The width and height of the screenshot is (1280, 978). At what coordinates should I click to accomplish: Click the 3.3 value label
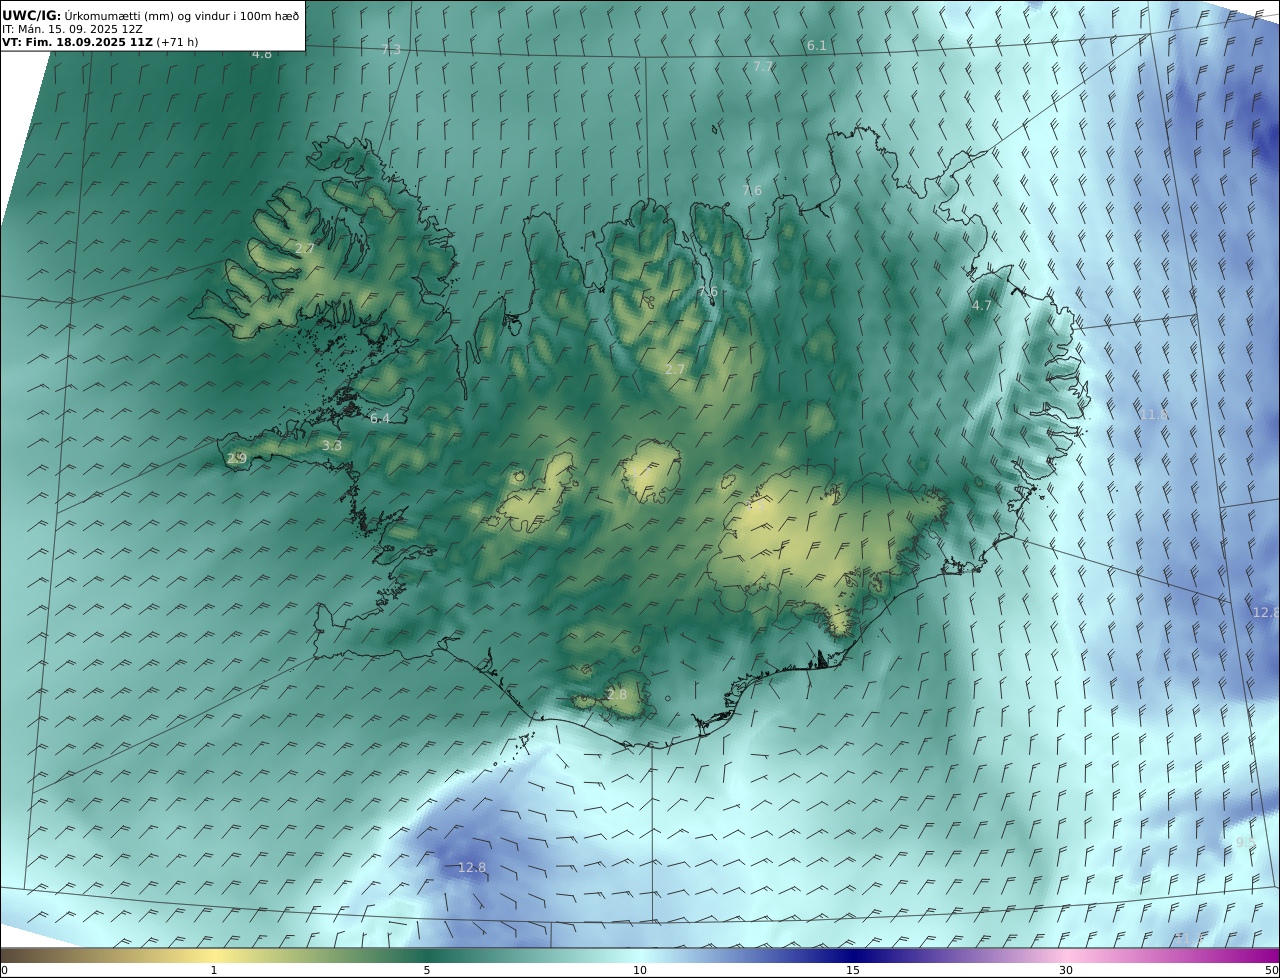click(332, 446)
